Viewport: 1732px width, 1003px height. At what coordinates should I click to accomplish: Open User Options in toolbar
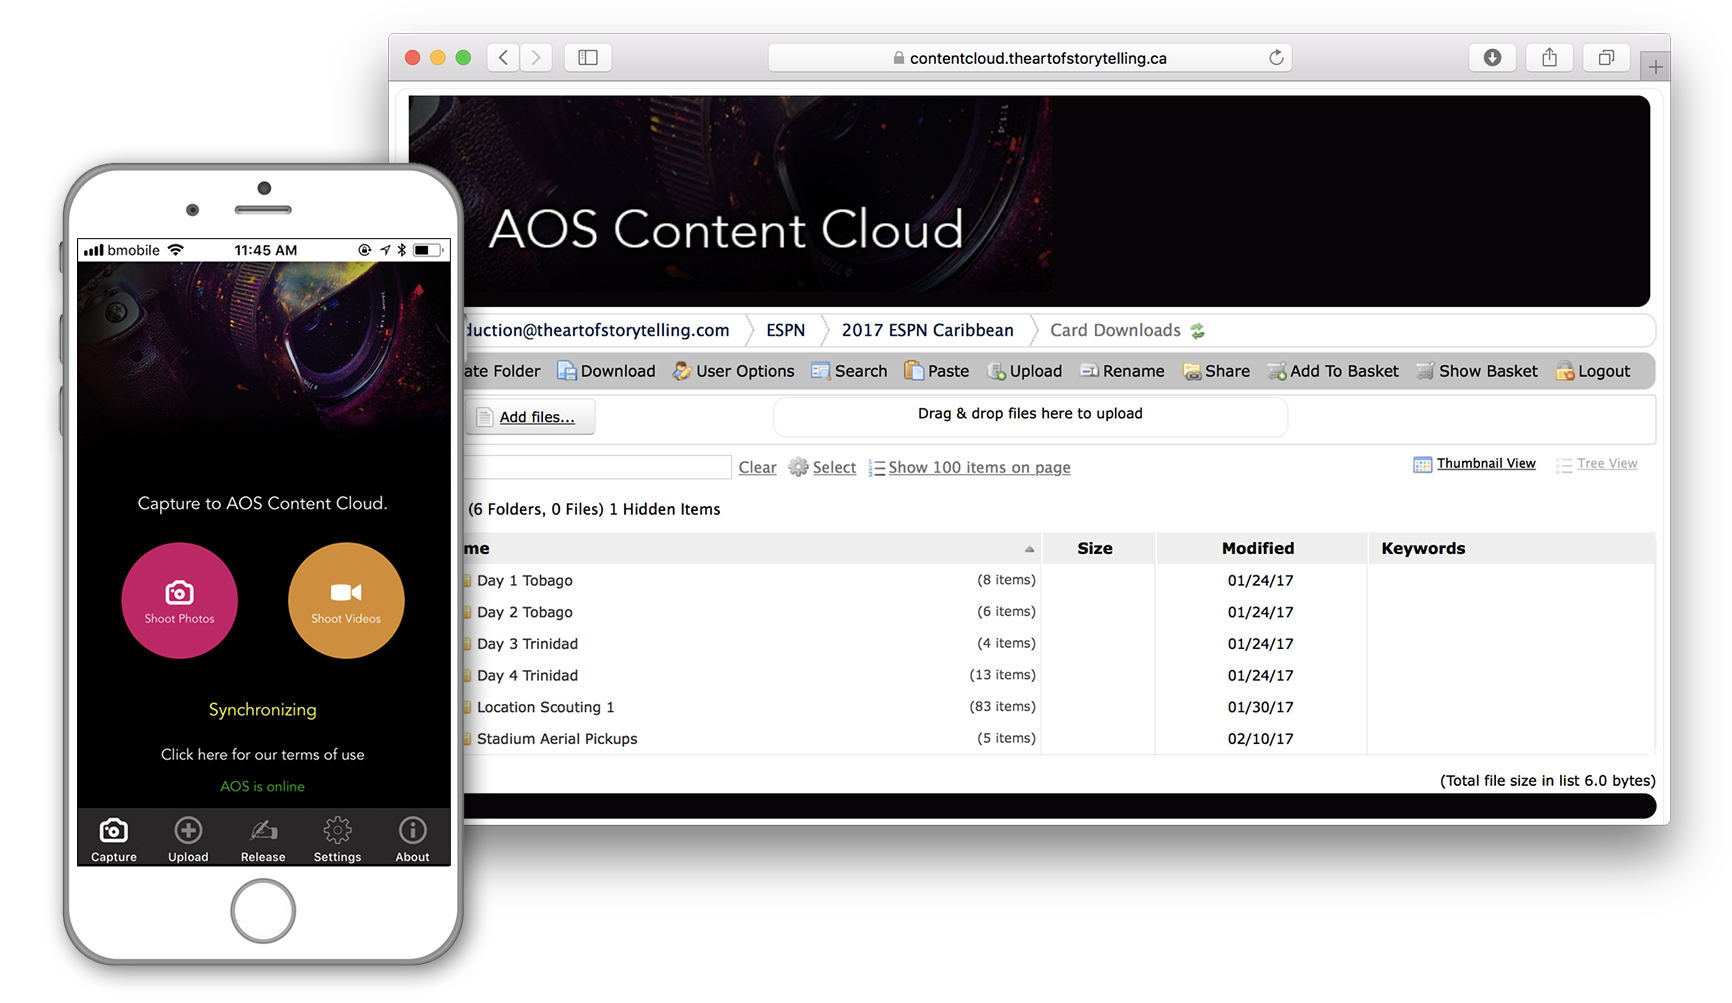734,371
